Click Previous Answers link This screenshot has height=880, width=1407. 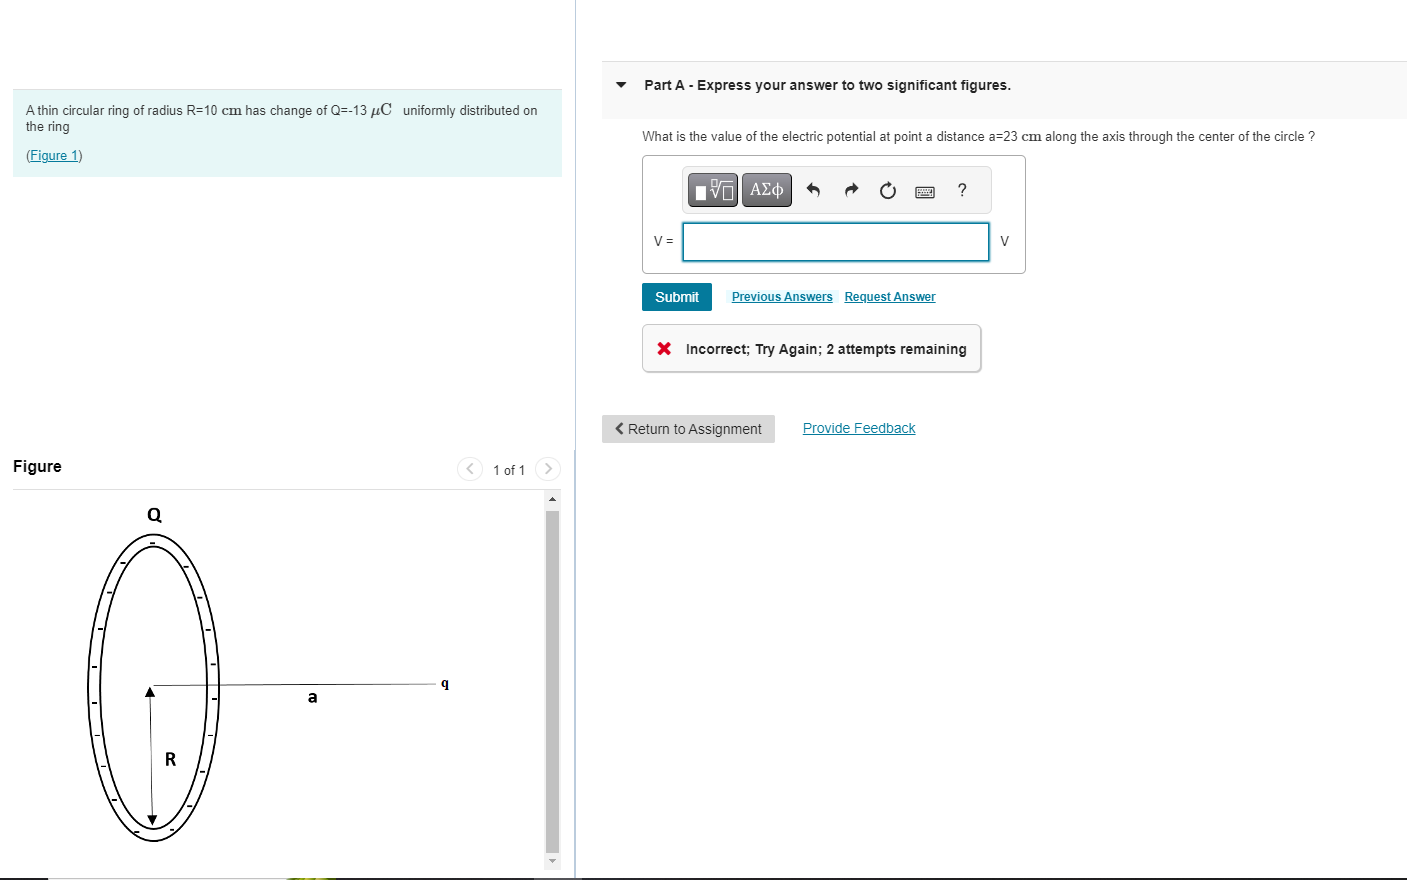781,296
